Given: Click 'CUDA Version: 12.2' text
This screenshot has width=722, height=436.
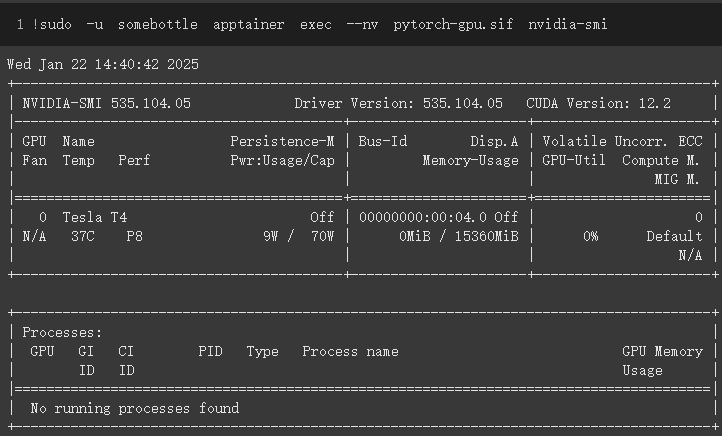Looking at the screenshot, I should coord(599,103).
